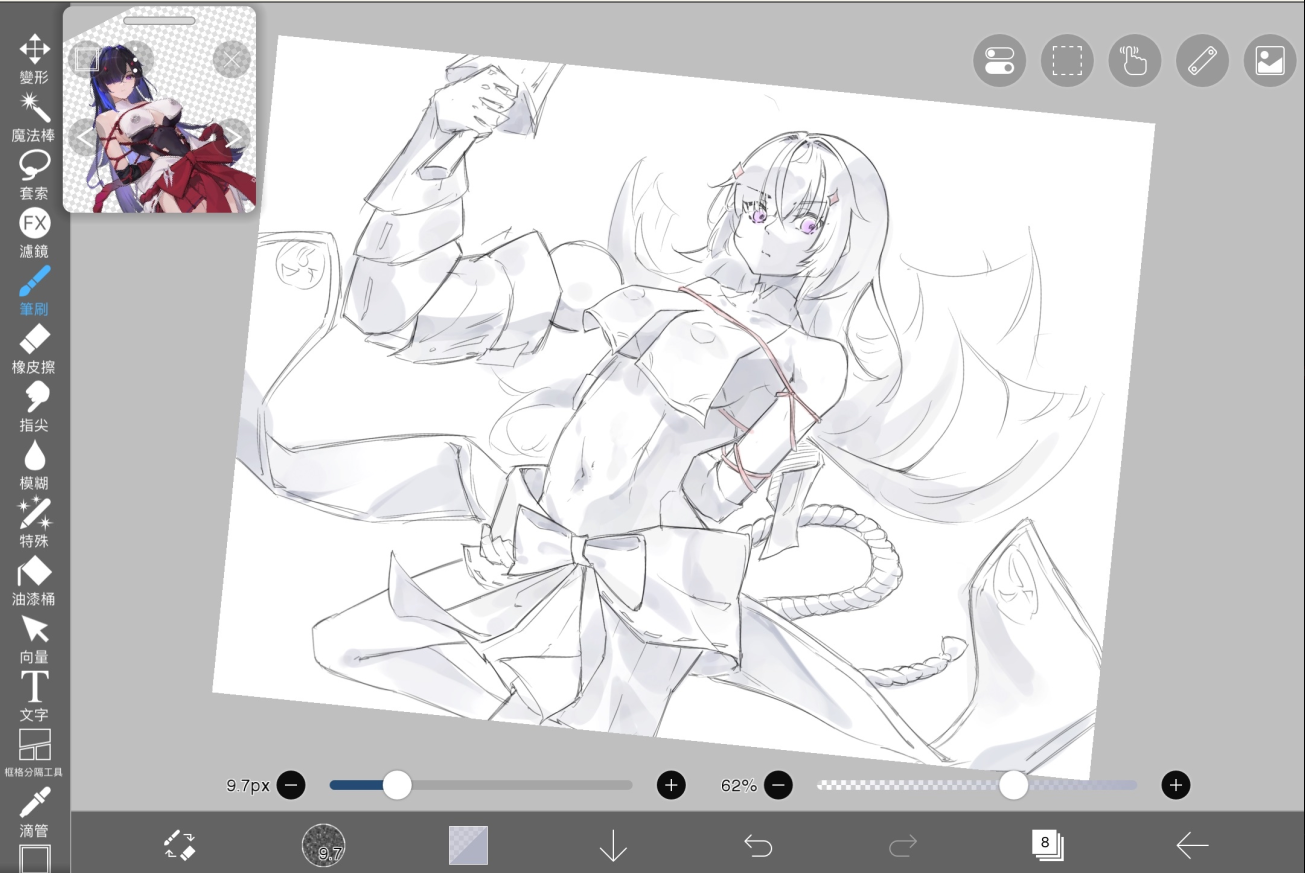Open the brush preview showing 9.7

[x=323, y=845]
